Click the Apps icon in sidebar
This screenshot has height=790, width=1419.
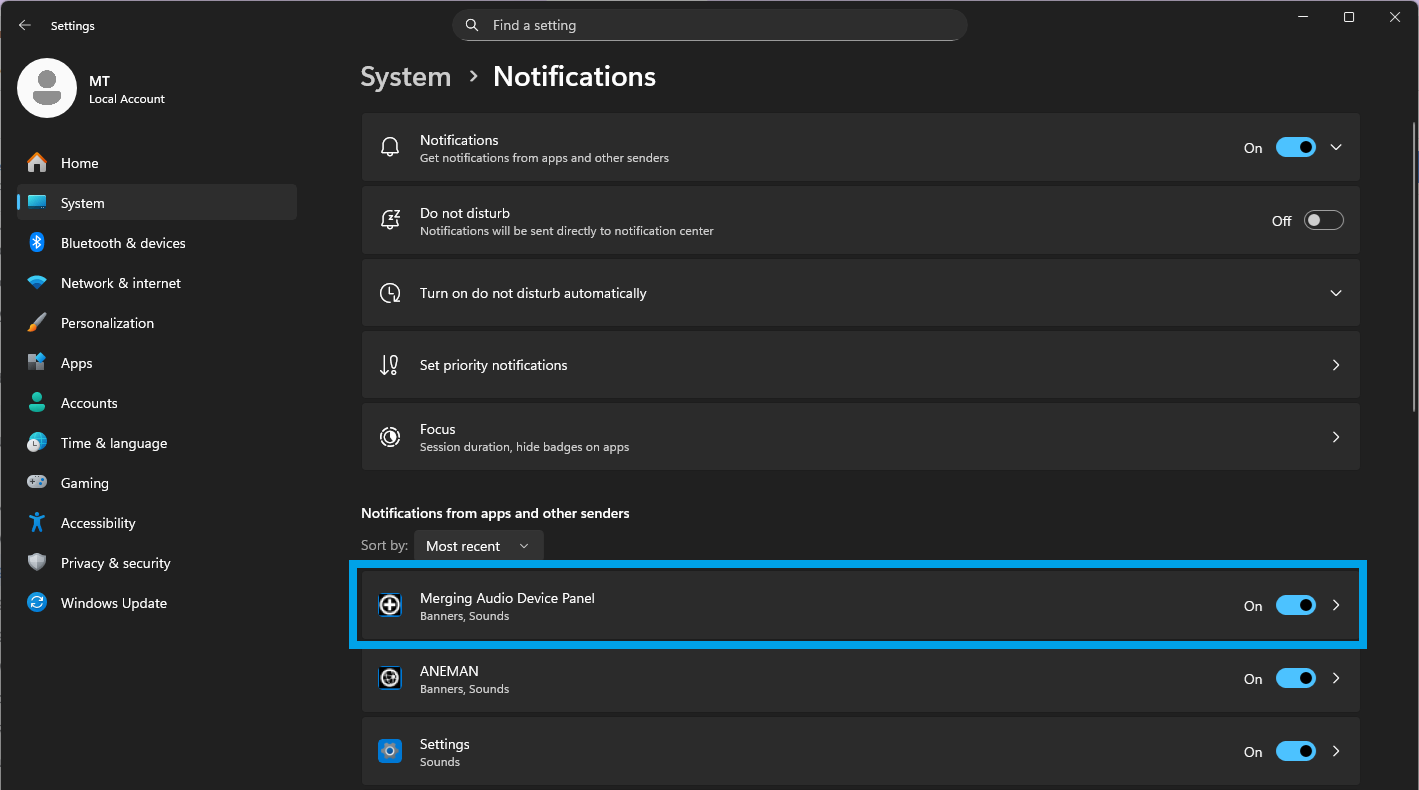pos(37,363)
